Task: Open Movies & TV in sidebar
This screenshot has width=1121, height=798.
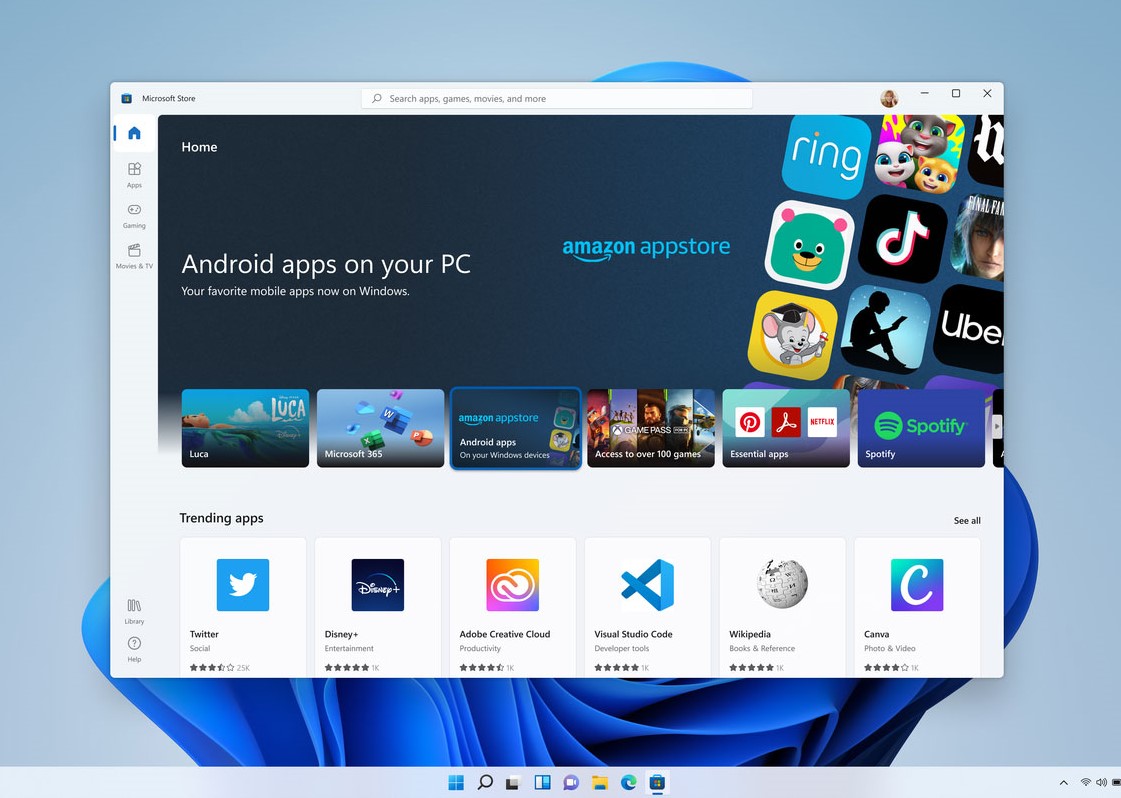Action: 134,256
